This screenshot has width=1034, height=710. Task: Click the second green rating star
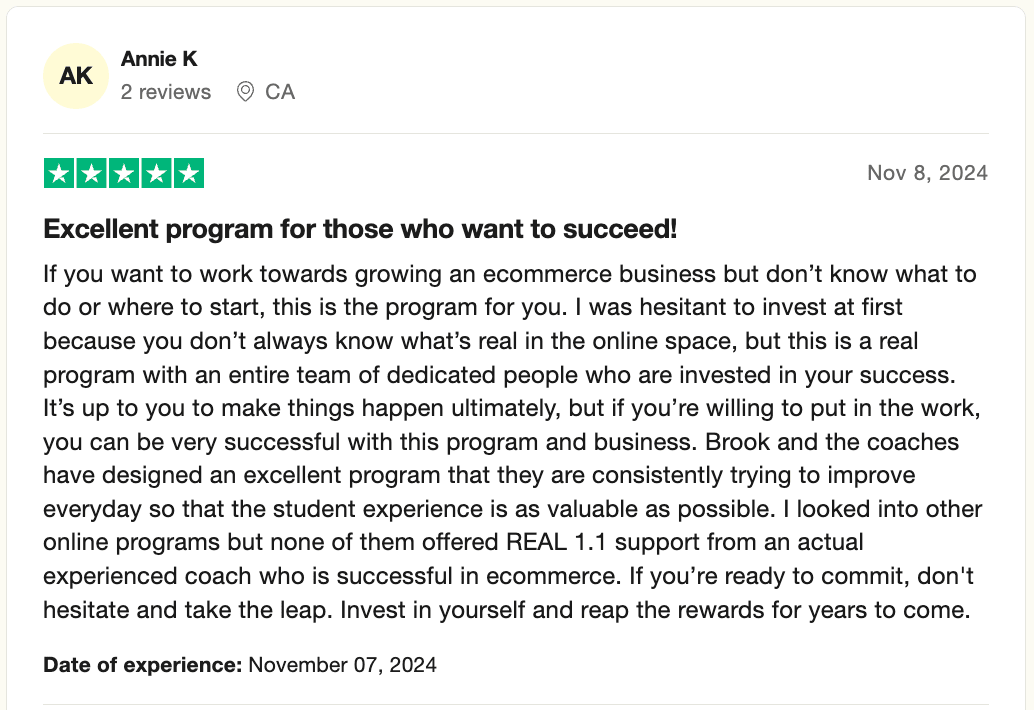pyautogui.click(x=91, y=174)
